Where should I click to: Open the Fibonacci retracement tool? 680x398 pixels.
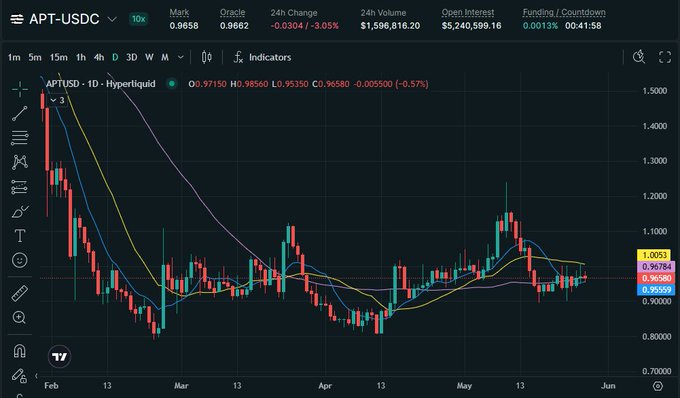click(x=20, y=138)
